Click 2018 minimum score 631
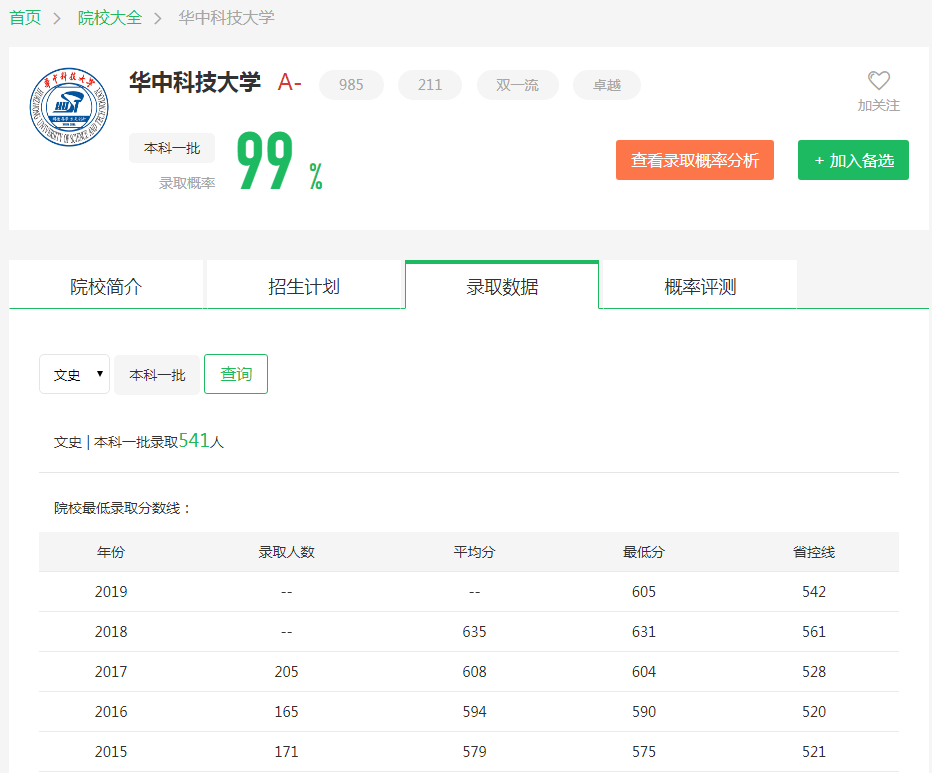This screenshot has height=773, width=932. tap(644, 631)
